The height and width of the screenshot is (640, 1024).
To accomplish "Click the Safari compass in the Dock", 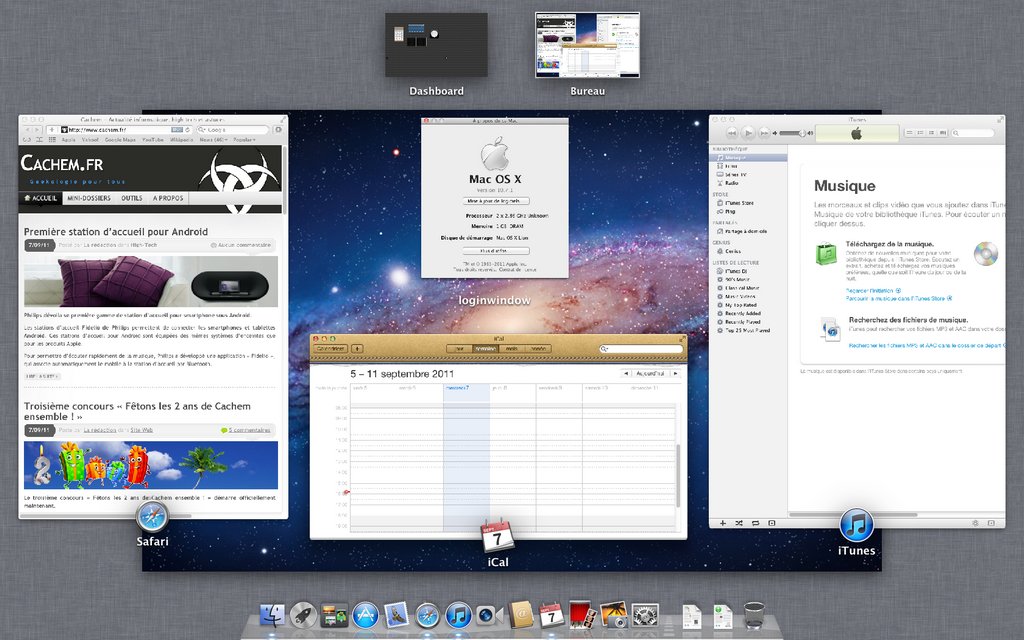I will pyautogui.click(x=428, y=615).
